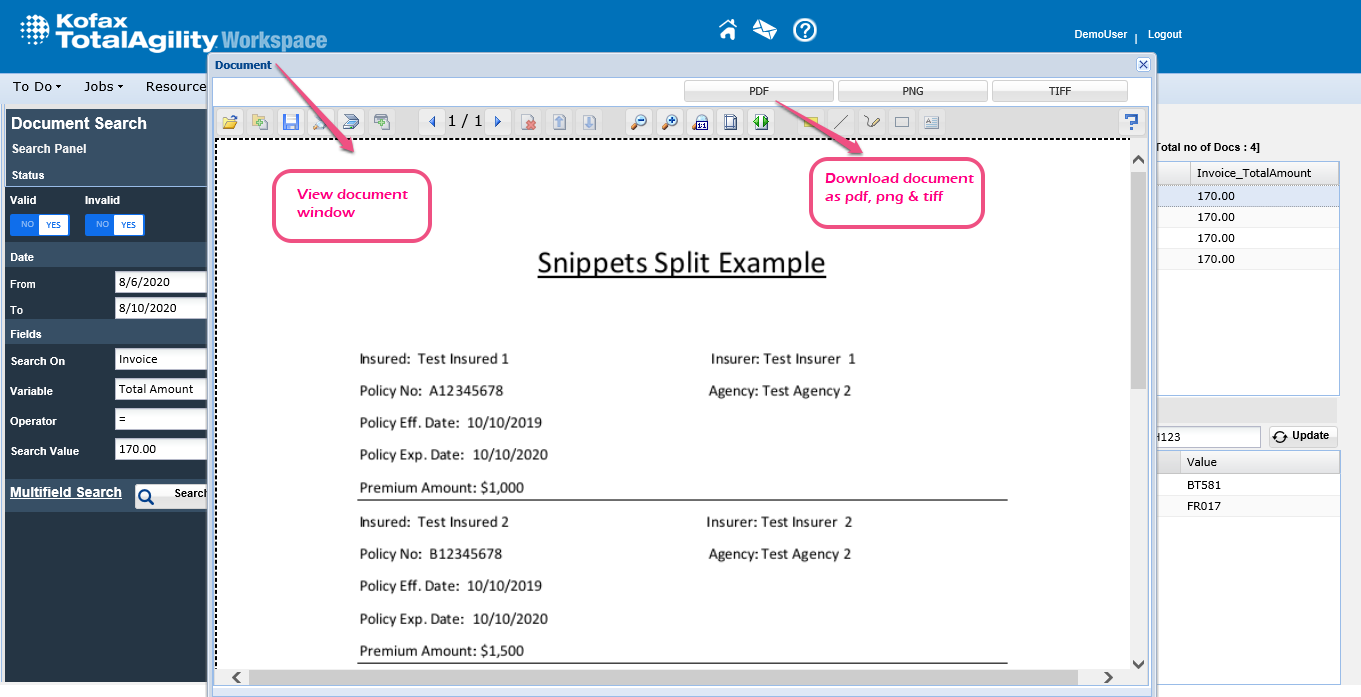Click the Logout link
Image resolution: width=1361 pixels, height=697 pixels.
tap(1164, 34)
